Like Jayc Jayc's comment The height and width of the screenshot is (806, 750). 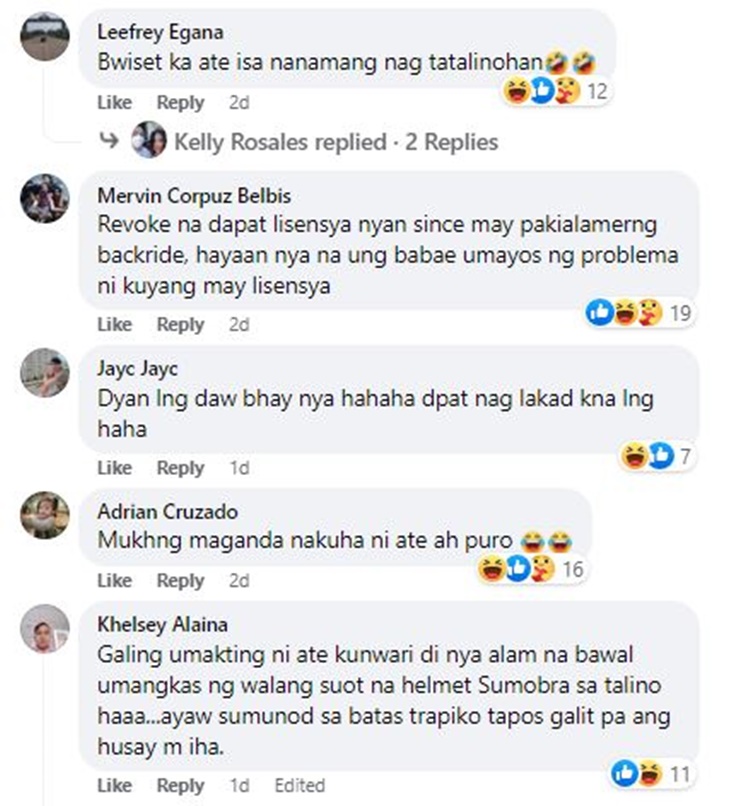click(x=115, y=468)
